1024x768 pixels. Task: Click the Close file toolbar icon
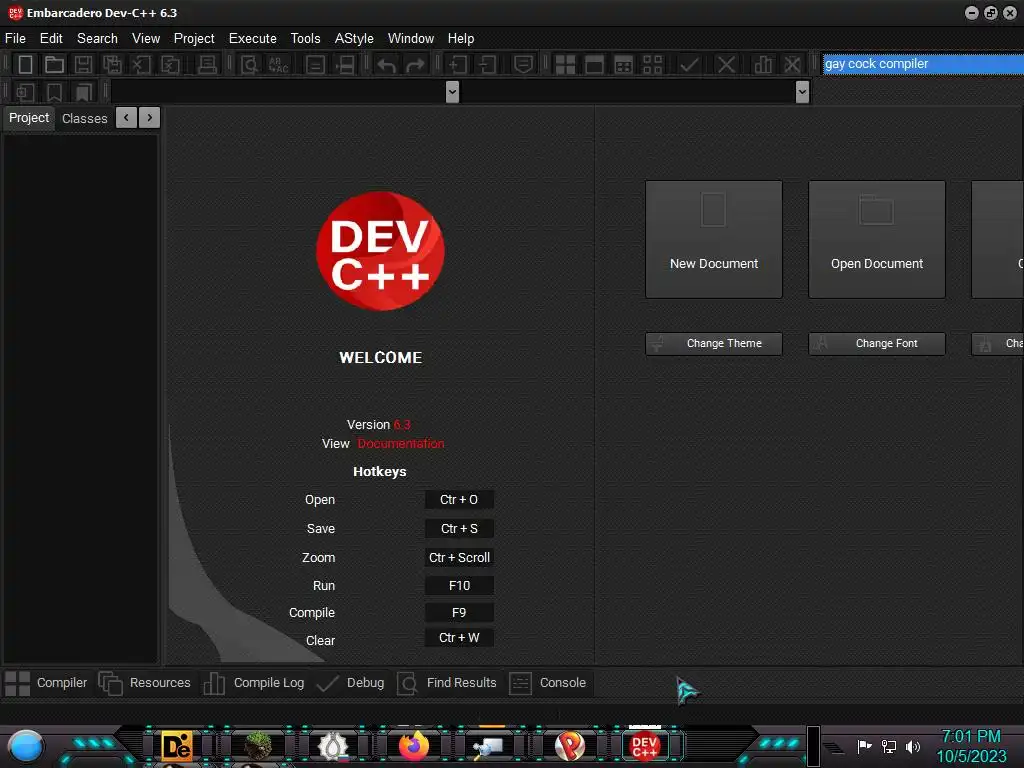[x=141, y=64]
